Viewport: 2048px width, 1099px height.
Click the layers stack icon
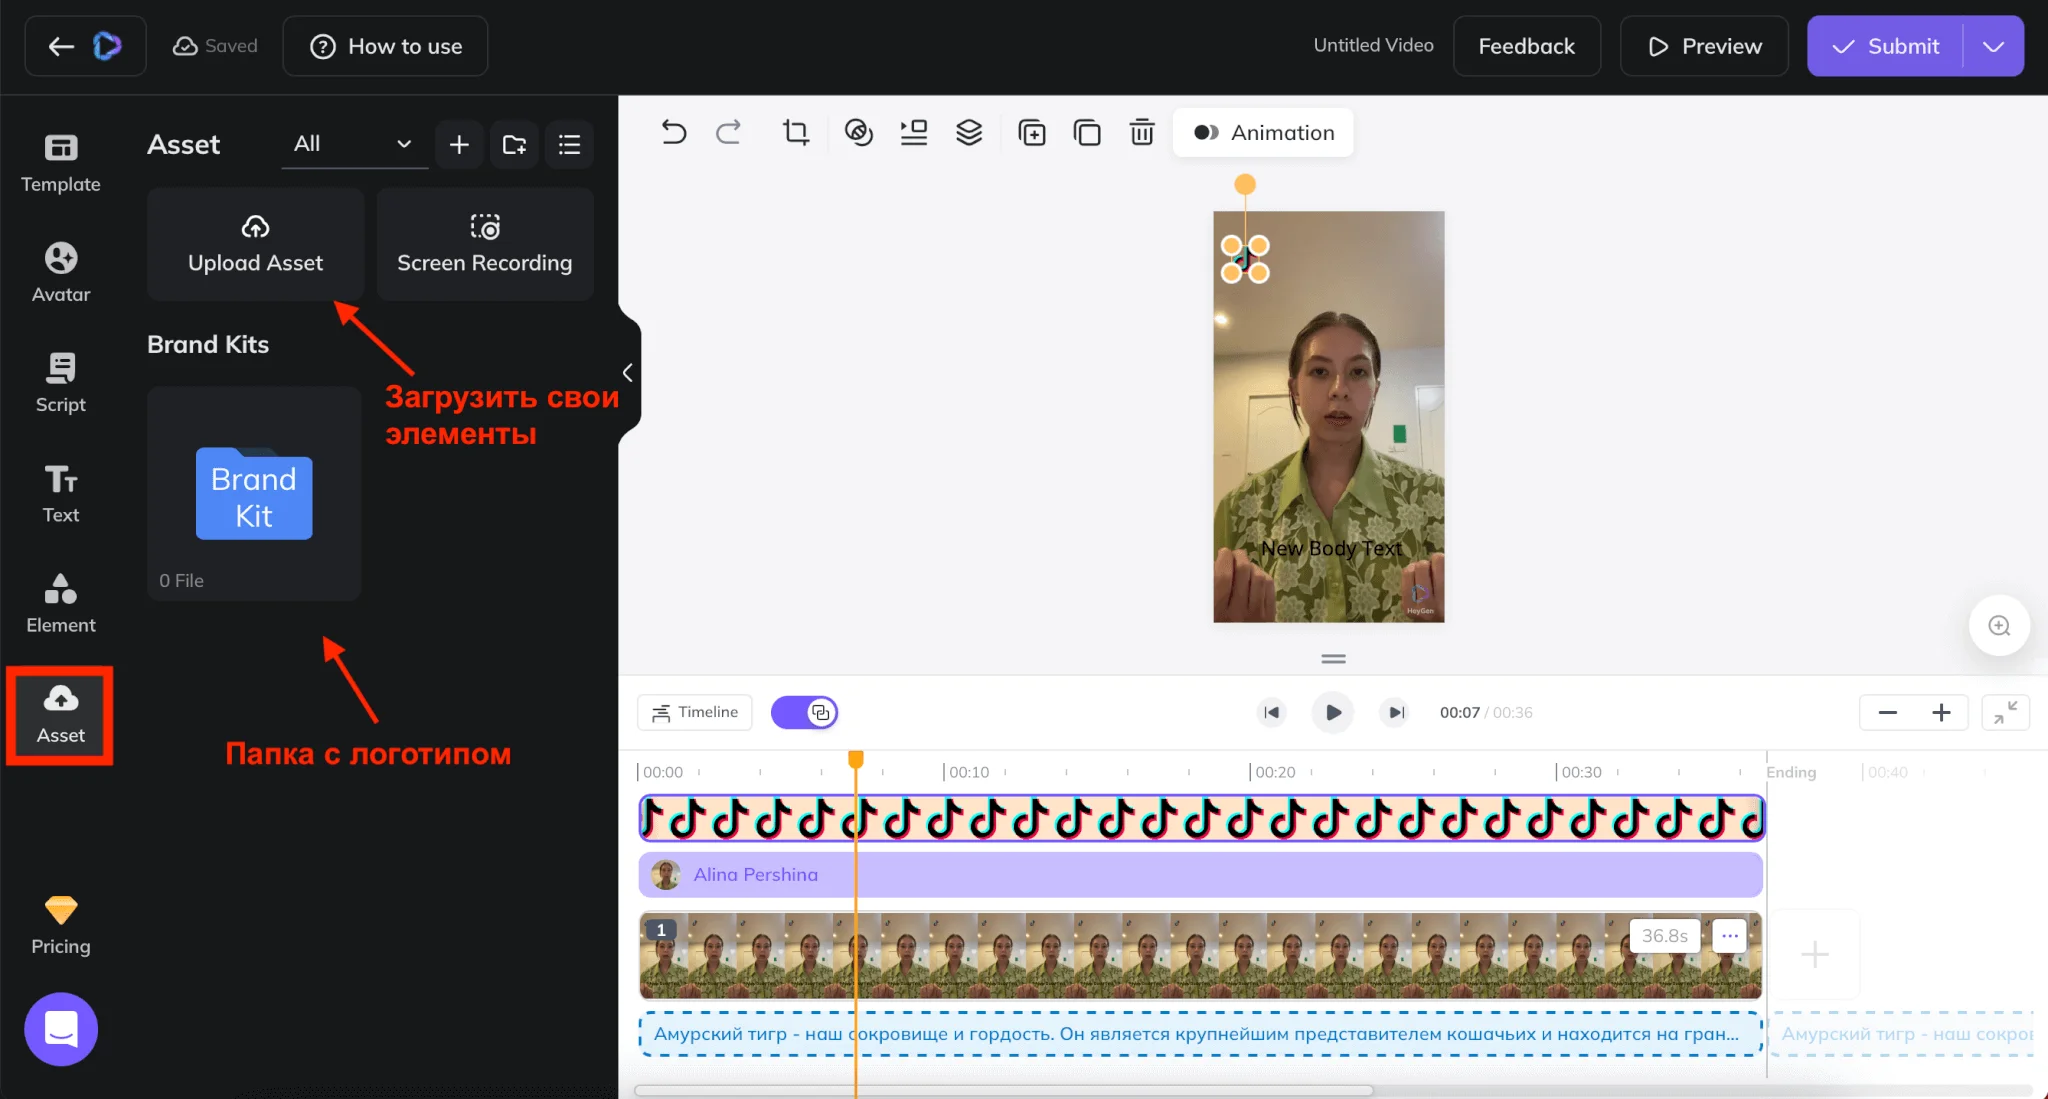969,132
